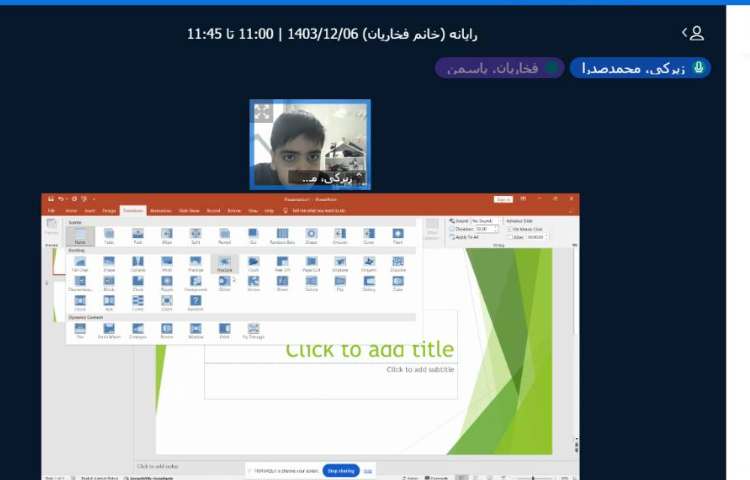This screenshot has width=750, height=480.
Task: Apply the Honeycomb transition
Action: [x=196, y=283]
